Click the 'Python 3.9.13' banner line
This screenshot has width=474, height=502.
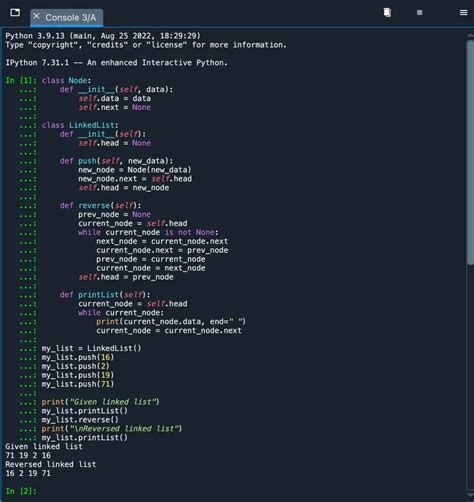(103, 36)
